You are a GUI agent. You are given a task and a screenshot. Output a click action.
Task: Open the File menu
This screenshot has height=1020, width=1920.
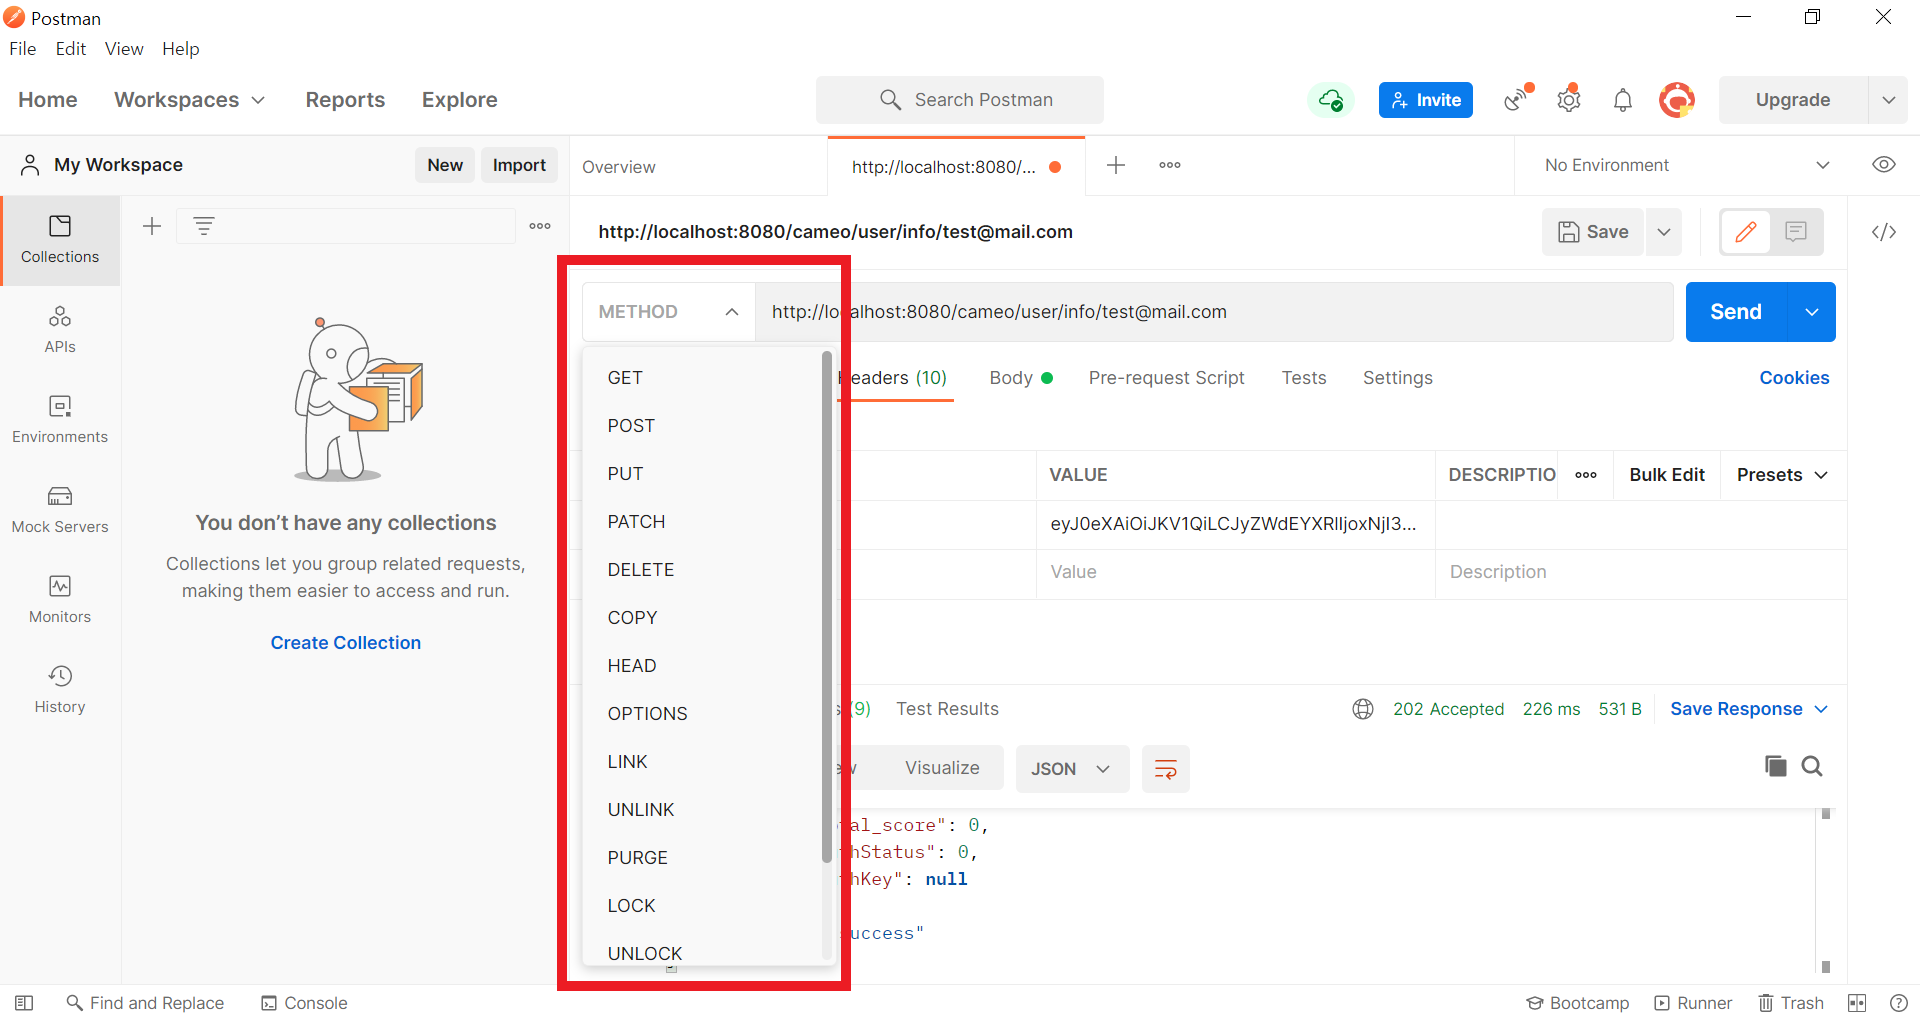[22, 49]
